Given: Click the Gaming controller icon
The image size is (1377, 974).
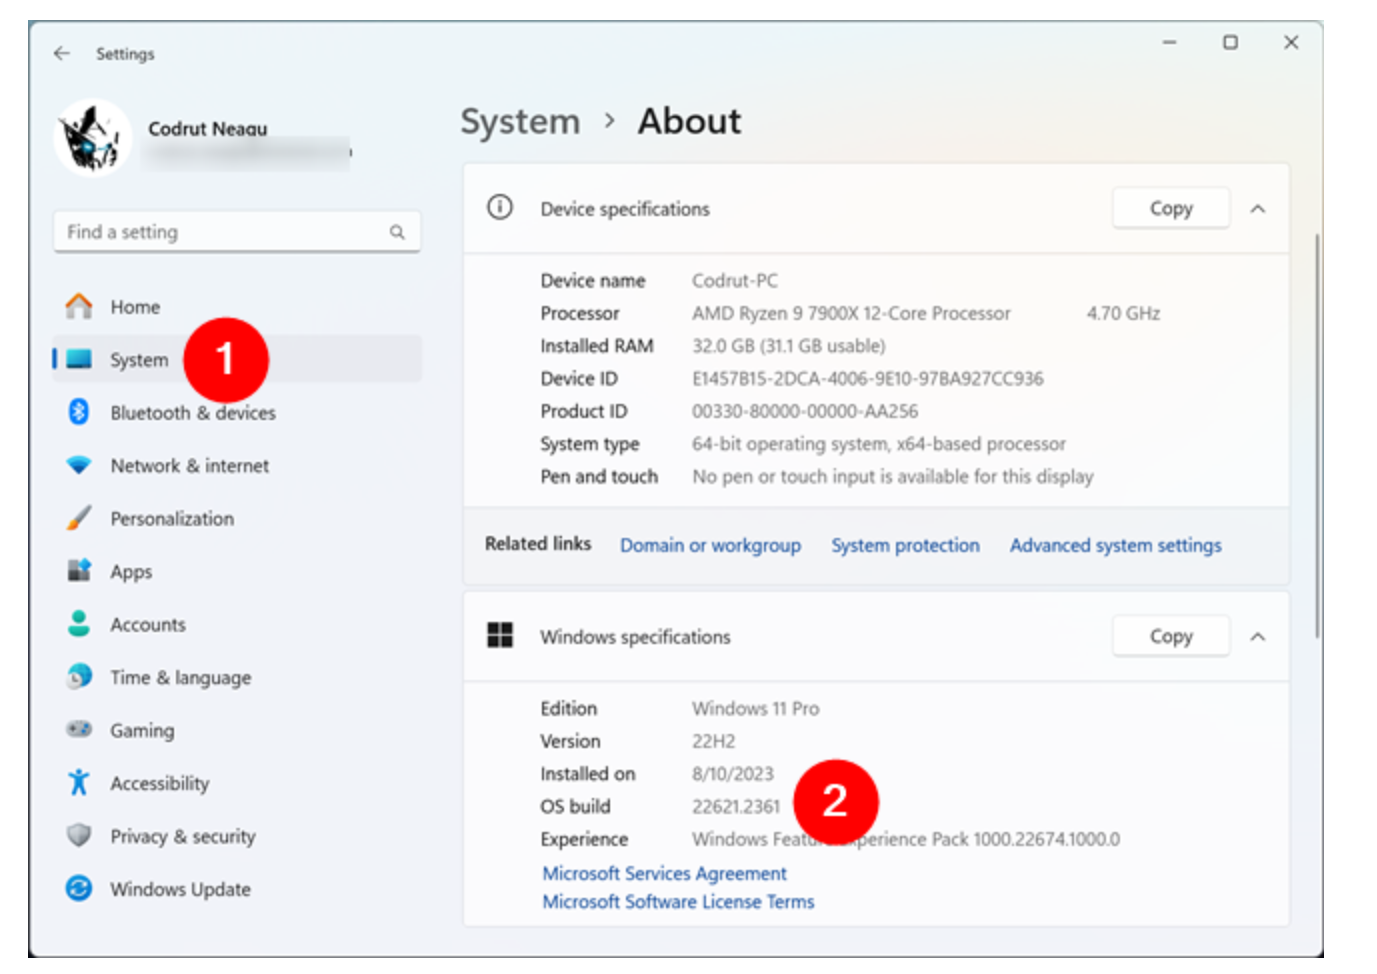Looking at the screenshot, I should coord(79,729).
